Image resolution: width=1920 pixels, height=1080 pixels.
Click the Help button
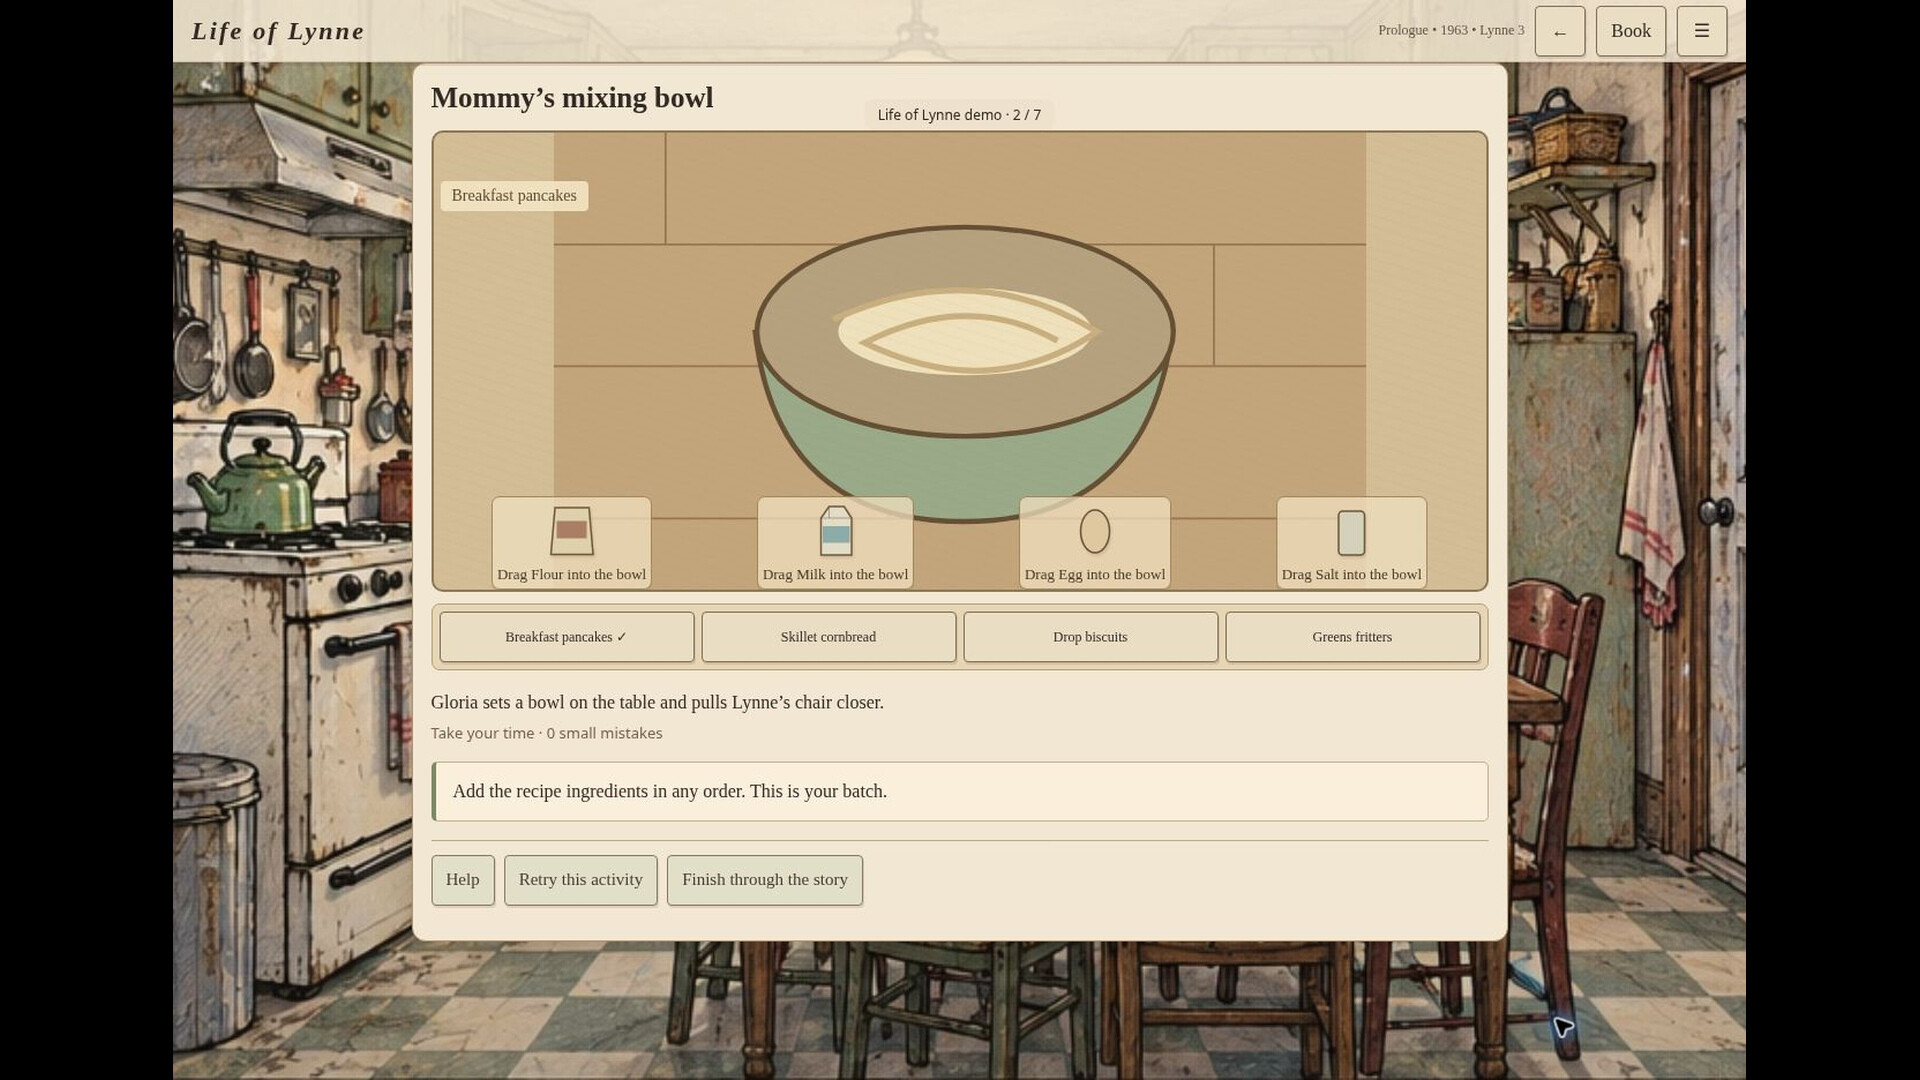(462, 880)
